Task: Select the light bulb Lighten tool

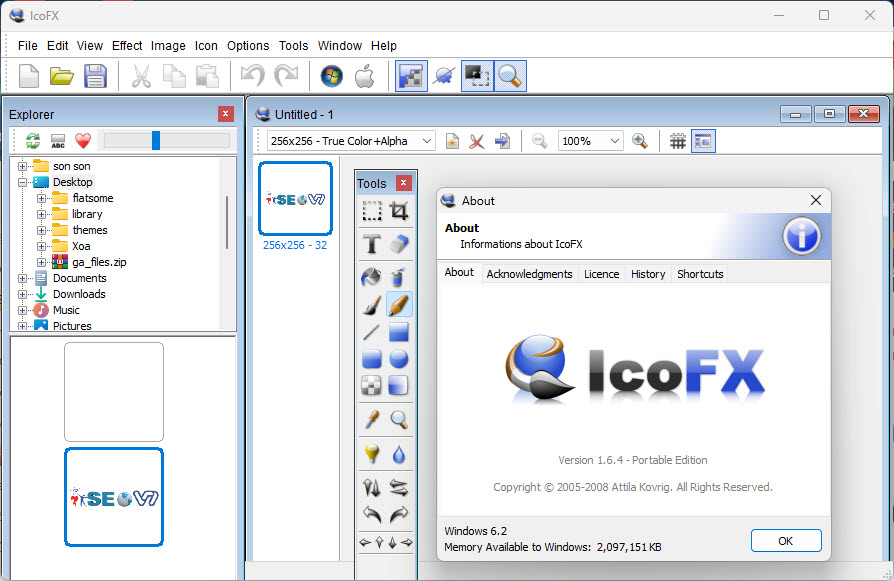Action: tap(372, 454)
